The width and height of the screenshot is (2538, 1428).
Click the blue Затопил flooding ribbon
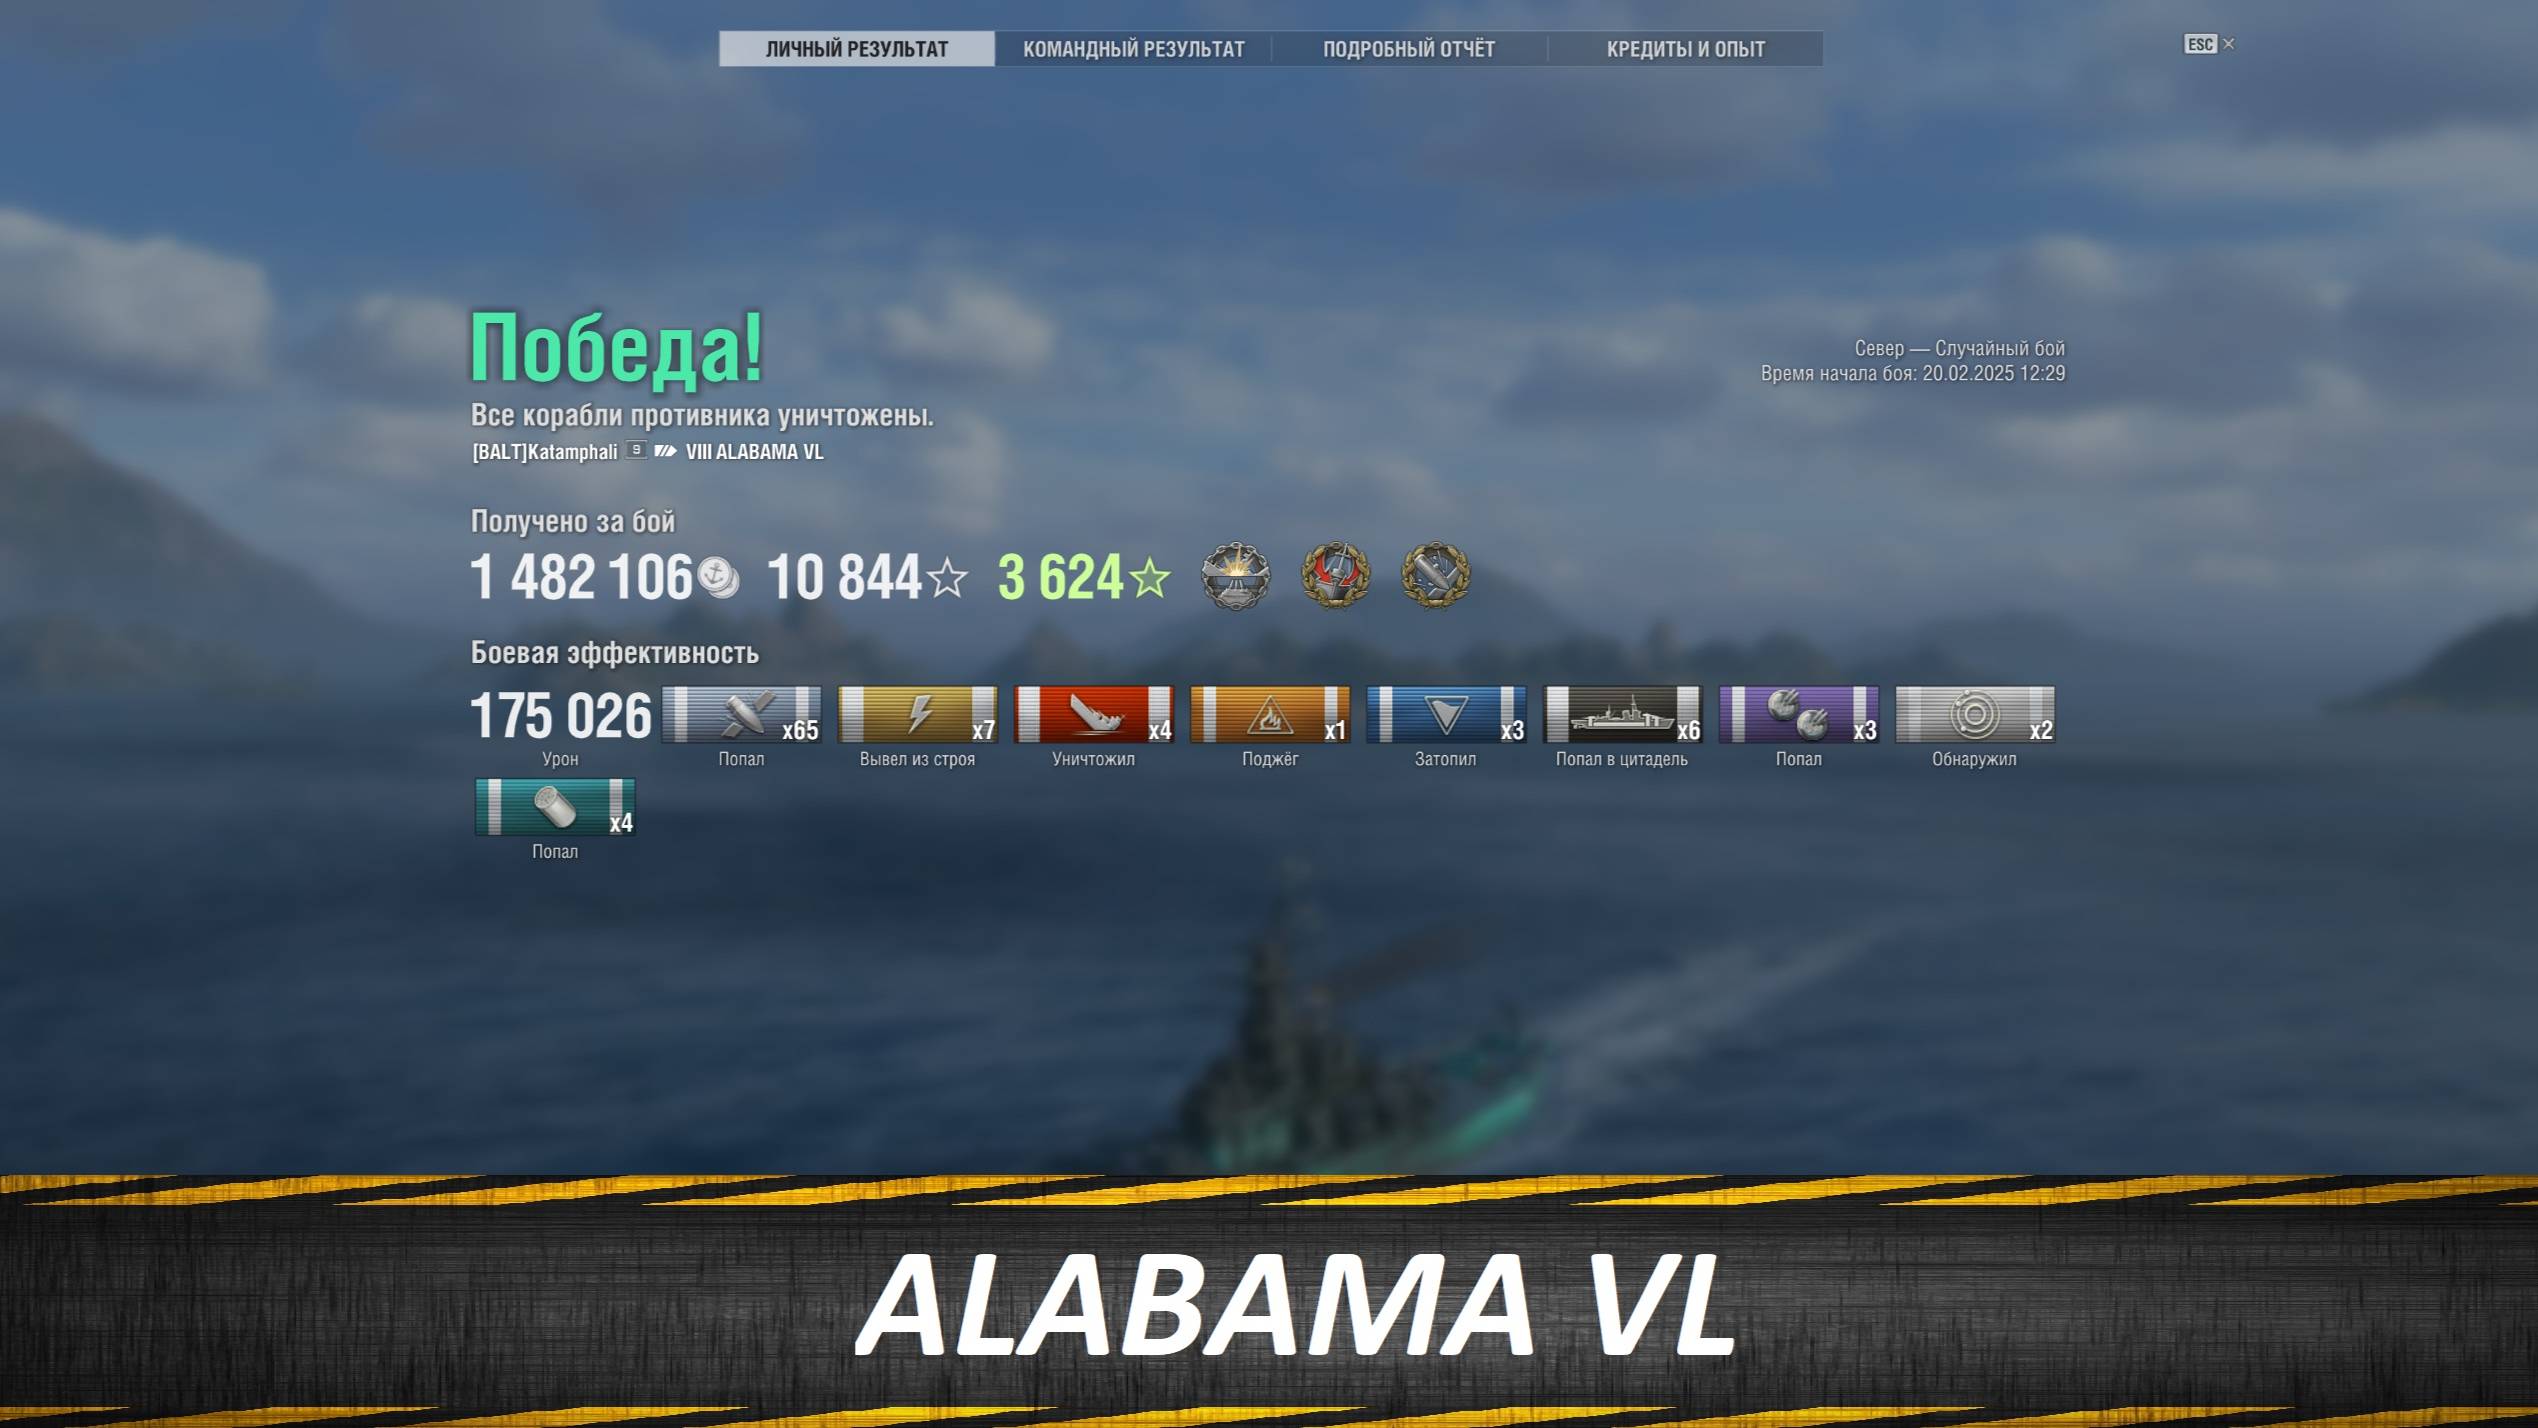(x=1446, y=714)
